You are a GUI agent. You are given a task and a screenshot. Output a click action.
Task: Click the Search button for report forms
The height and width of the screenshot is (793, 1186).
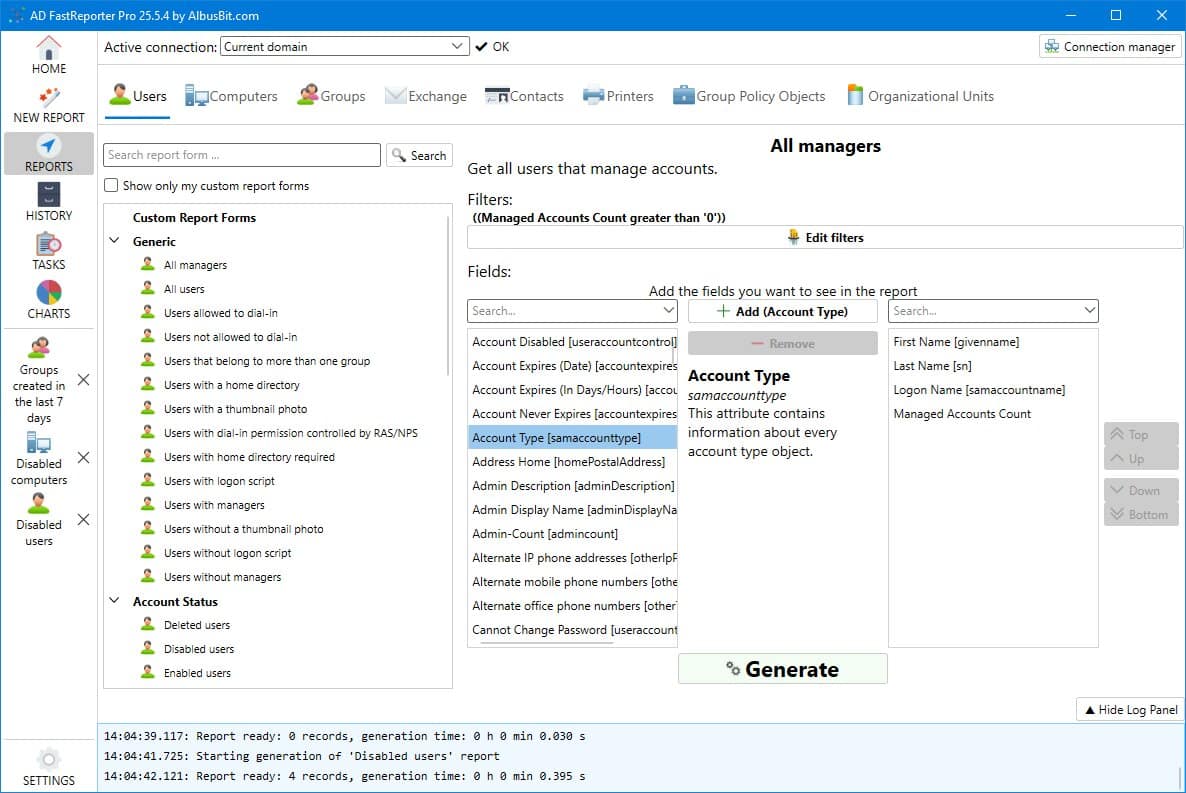click(x=419, y=155)
